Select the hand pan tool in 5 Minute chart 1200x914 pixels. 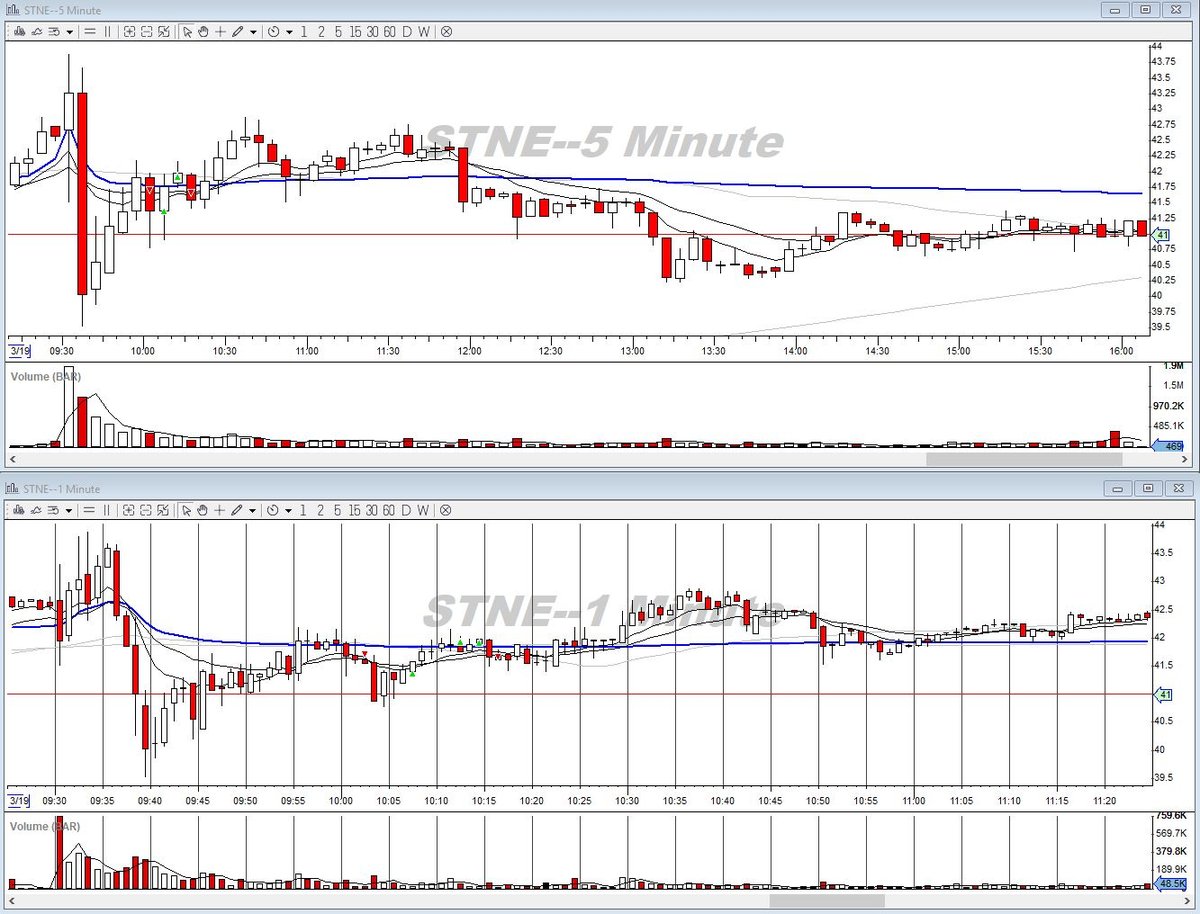click(203, 31)
